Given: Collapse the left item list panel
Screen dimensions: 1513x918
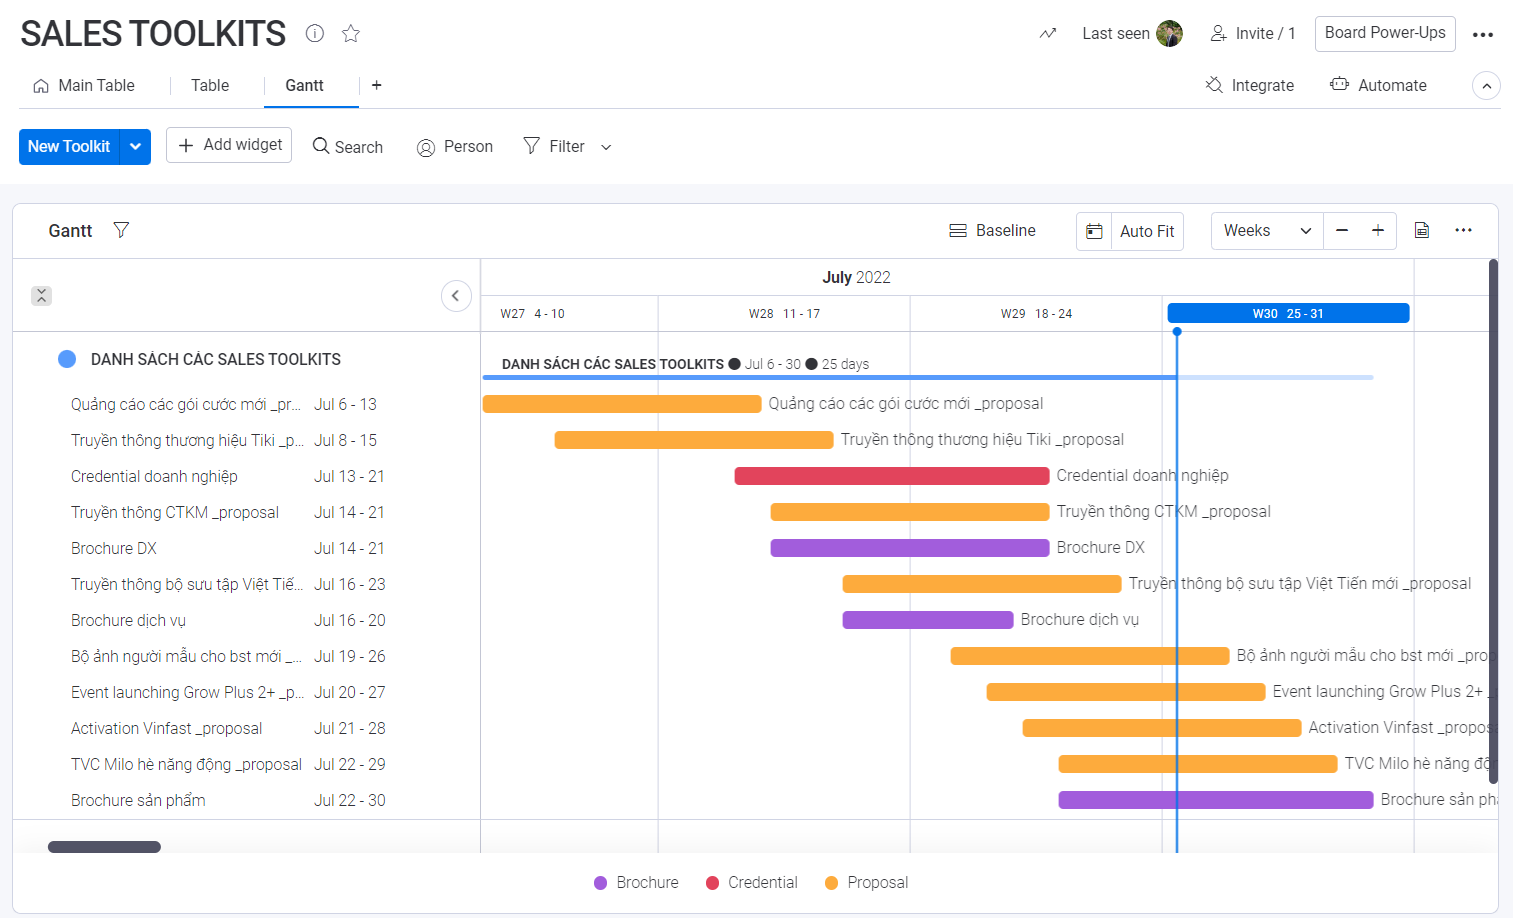Looking at the screenshot, I should [456, 296].
